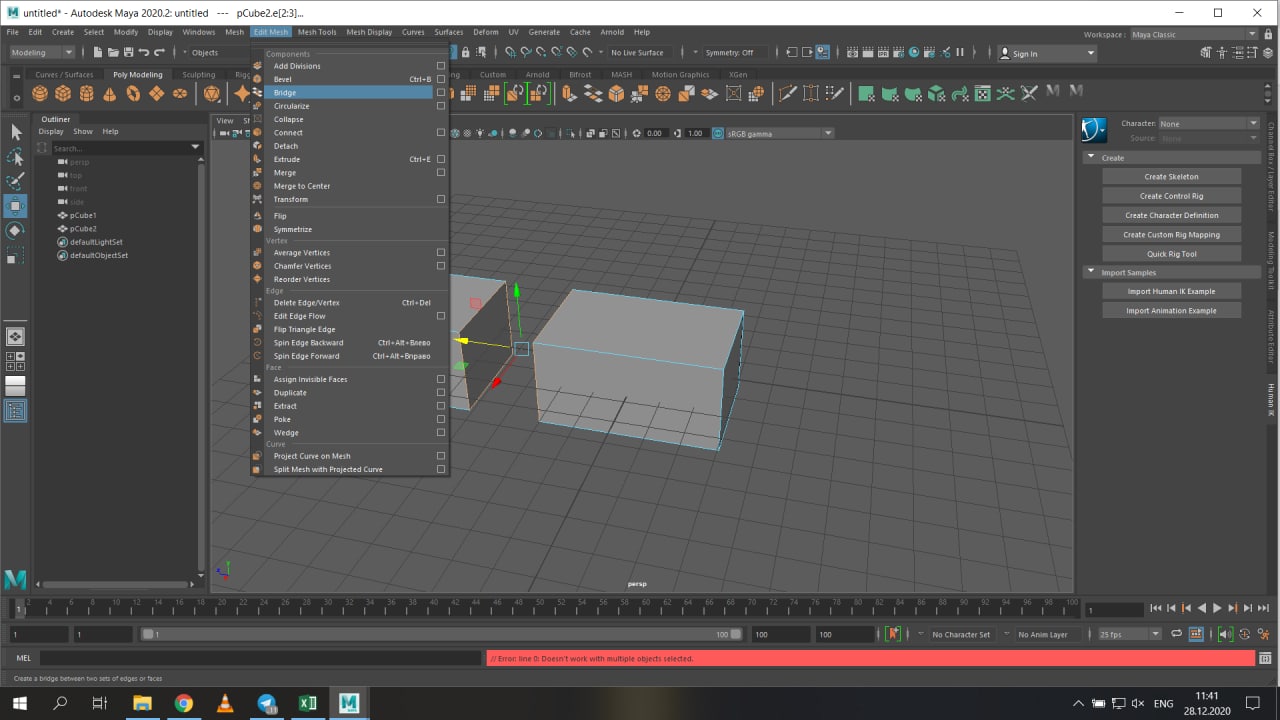1280x720 pixels.
Task: Open Excel from the Windows taskbar
Action: click(x=307, y=703)
